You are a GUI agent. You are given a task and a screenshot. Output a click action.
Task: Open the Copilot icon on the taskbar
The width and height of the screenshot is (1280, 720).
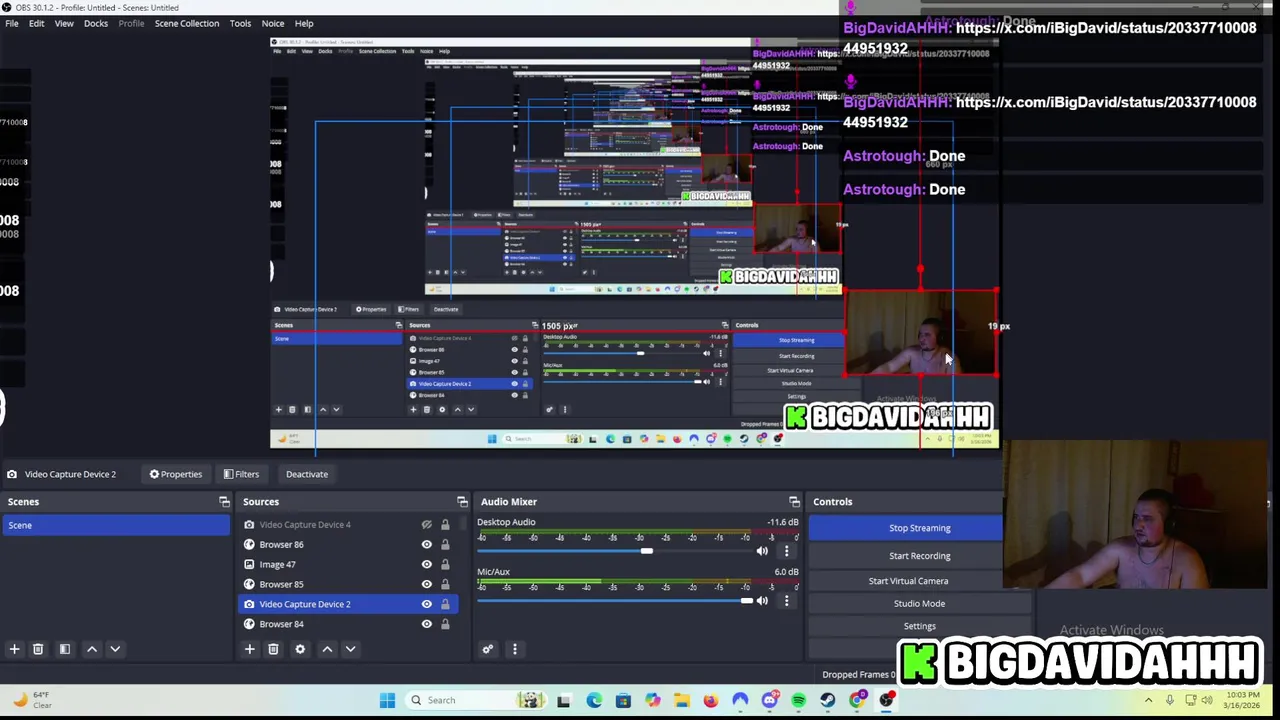point(652,700)
